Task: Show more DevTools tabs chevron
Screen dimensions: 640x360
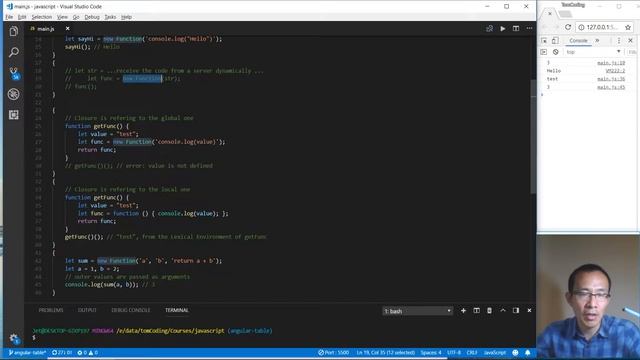Action: tap(598, 40)
